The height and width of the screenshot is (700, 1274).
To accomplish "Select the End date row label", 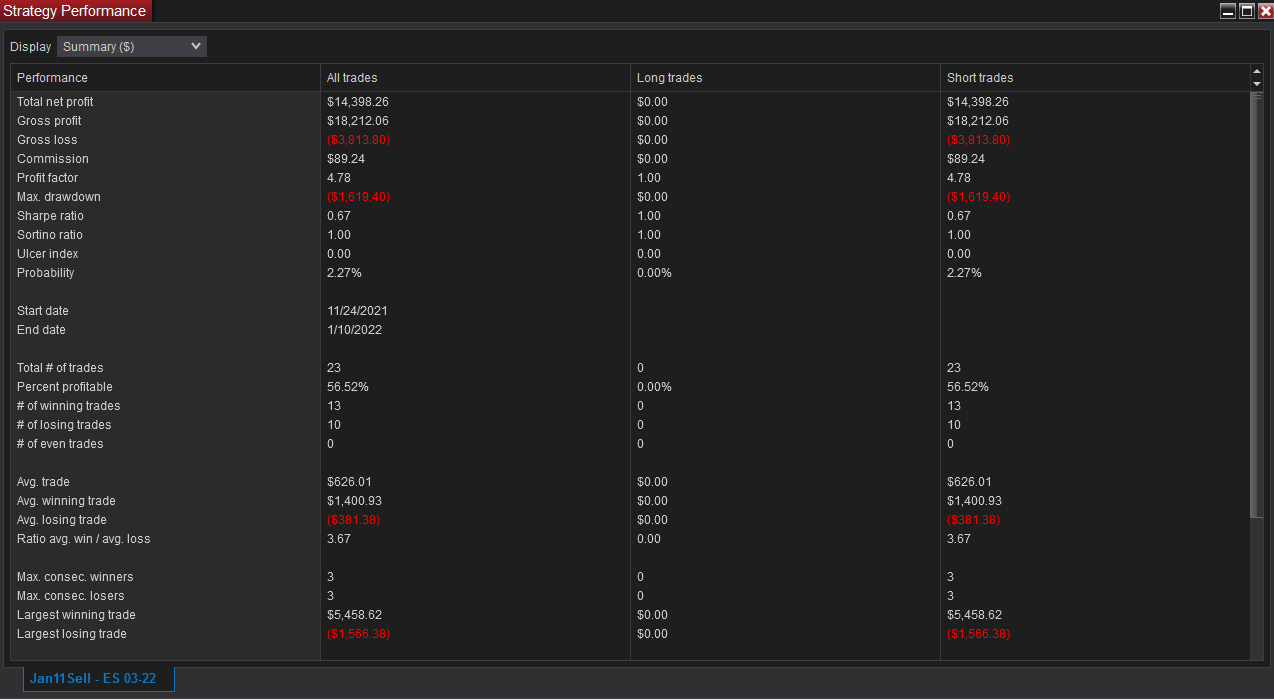I will click(x=41, y=330).
